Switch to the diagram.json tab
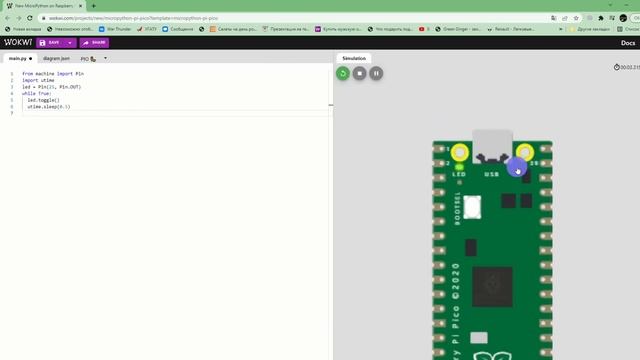This screenshot has width=640, height=360. click(x=56, y=58)
